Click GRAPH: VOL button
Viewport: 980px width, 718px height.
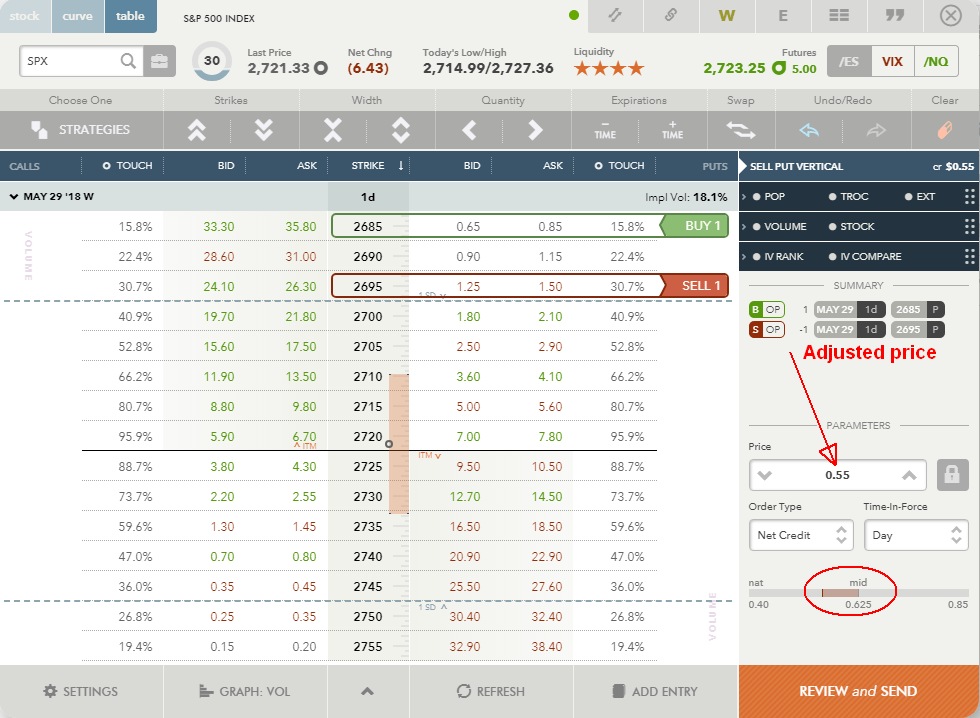[245, 691]
